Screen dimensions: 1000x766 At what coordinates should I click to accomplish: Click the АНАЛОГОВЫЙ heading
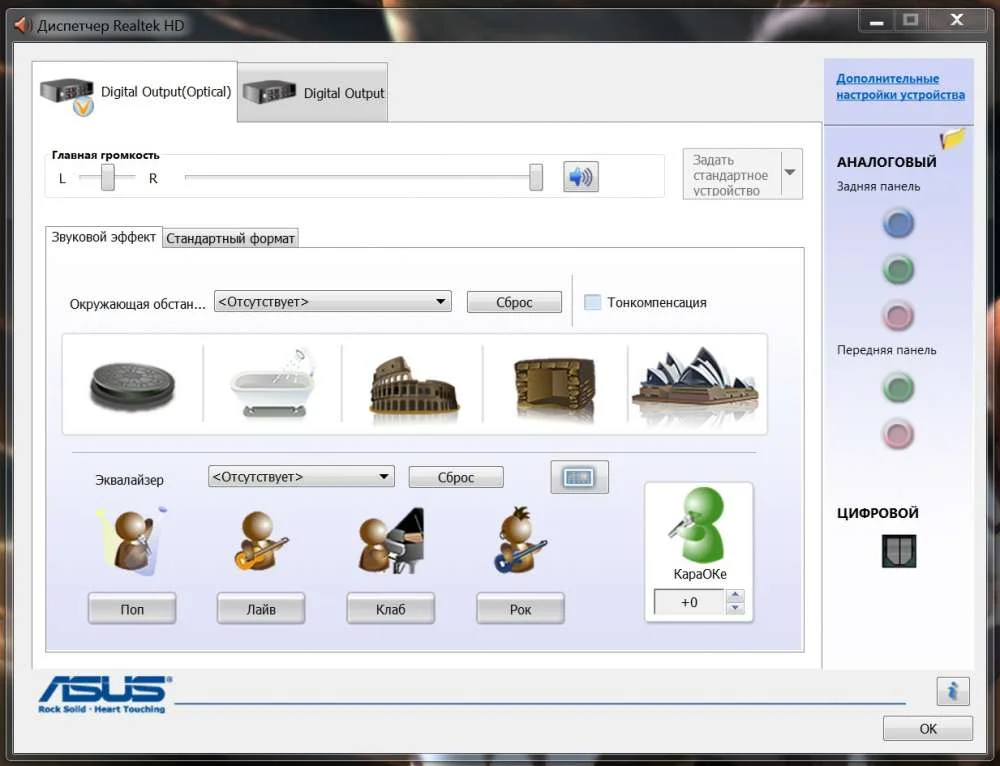[886, 162]
